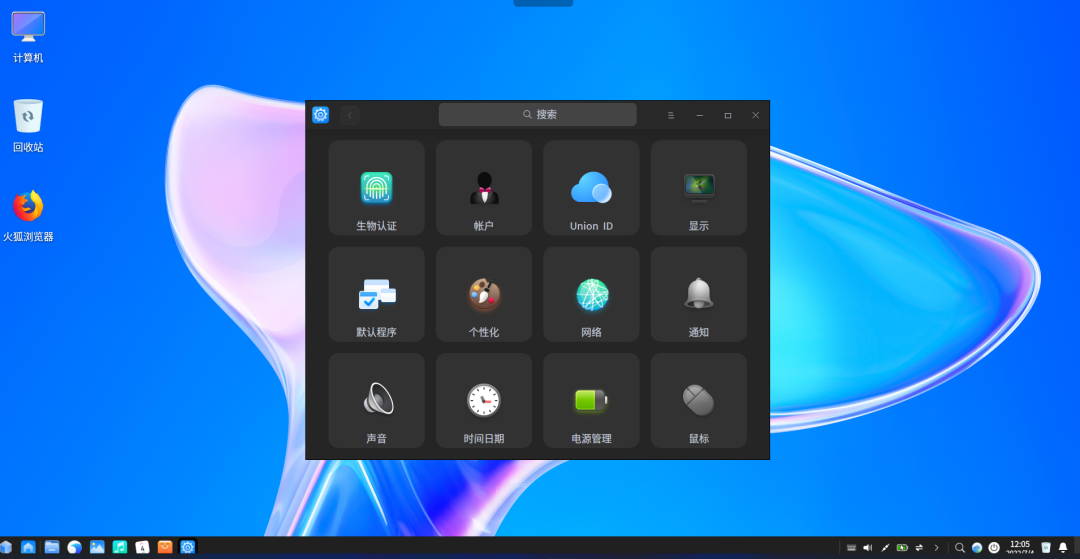Open the taskbar search magnifier
1080x559 pixels.
point(960,547)
